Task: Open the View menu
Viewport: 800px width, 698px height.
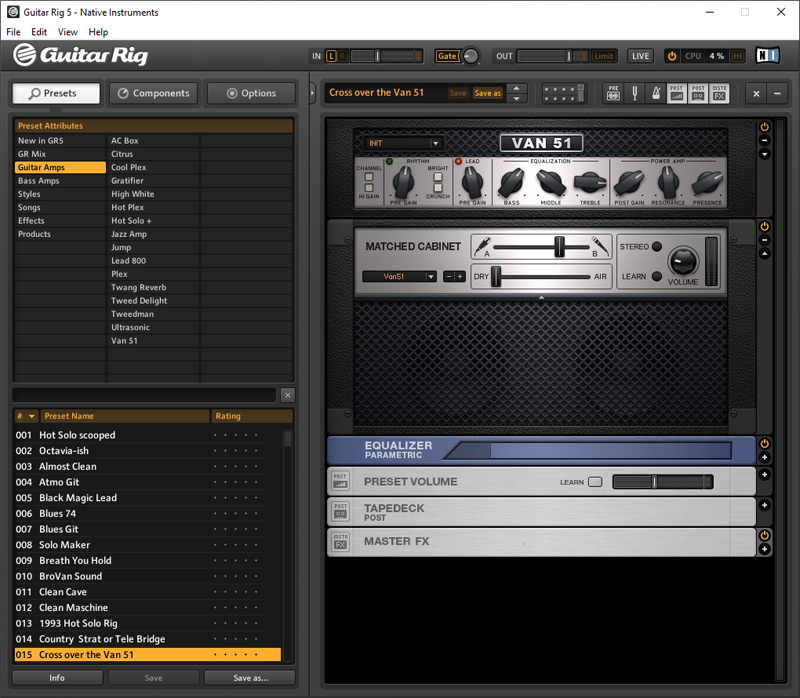Action: 67,32
